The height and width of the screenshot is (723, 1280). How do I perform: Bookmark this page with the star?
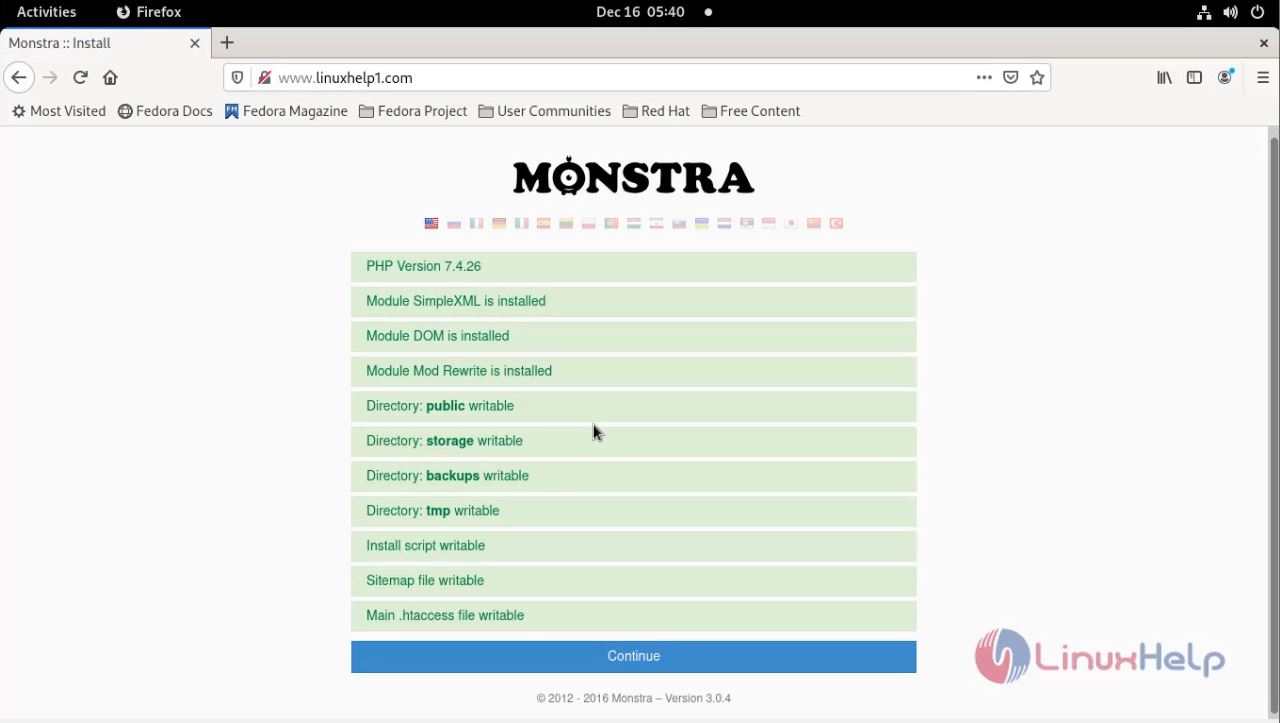(x=1037, y=77)
